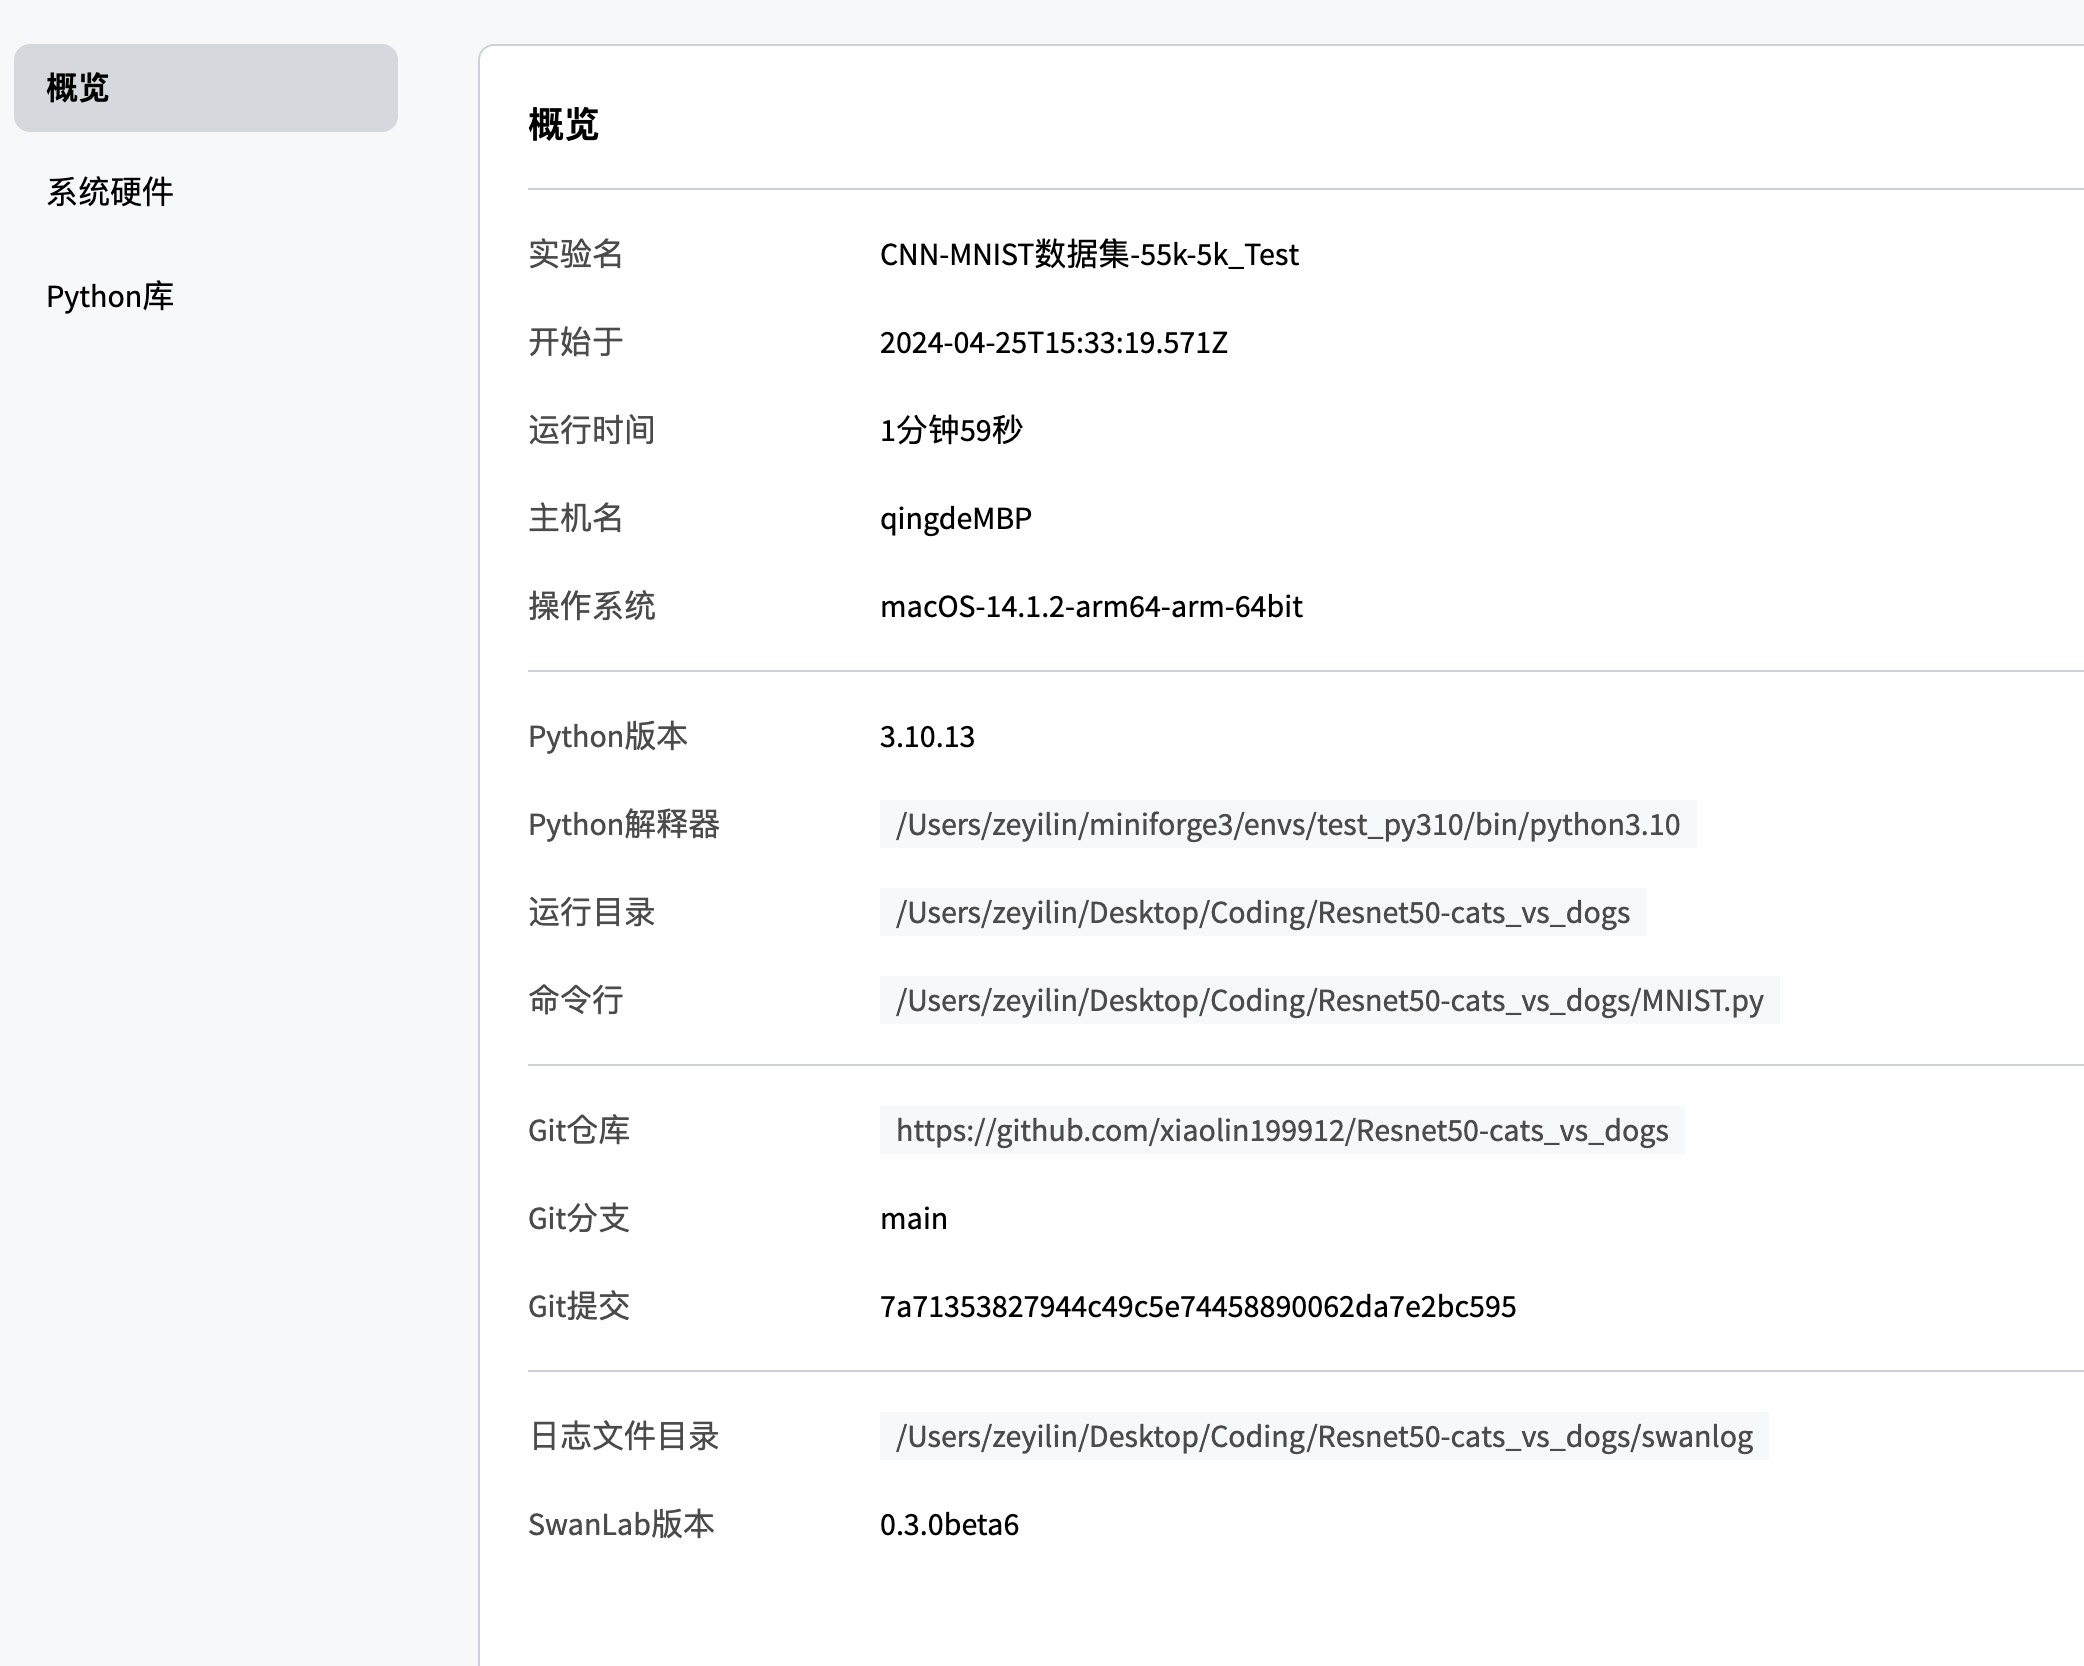2084x1666 pixels.
Task: Click the 日志文件目录 swanlog path
Action: click(x=1324, y=1437)
